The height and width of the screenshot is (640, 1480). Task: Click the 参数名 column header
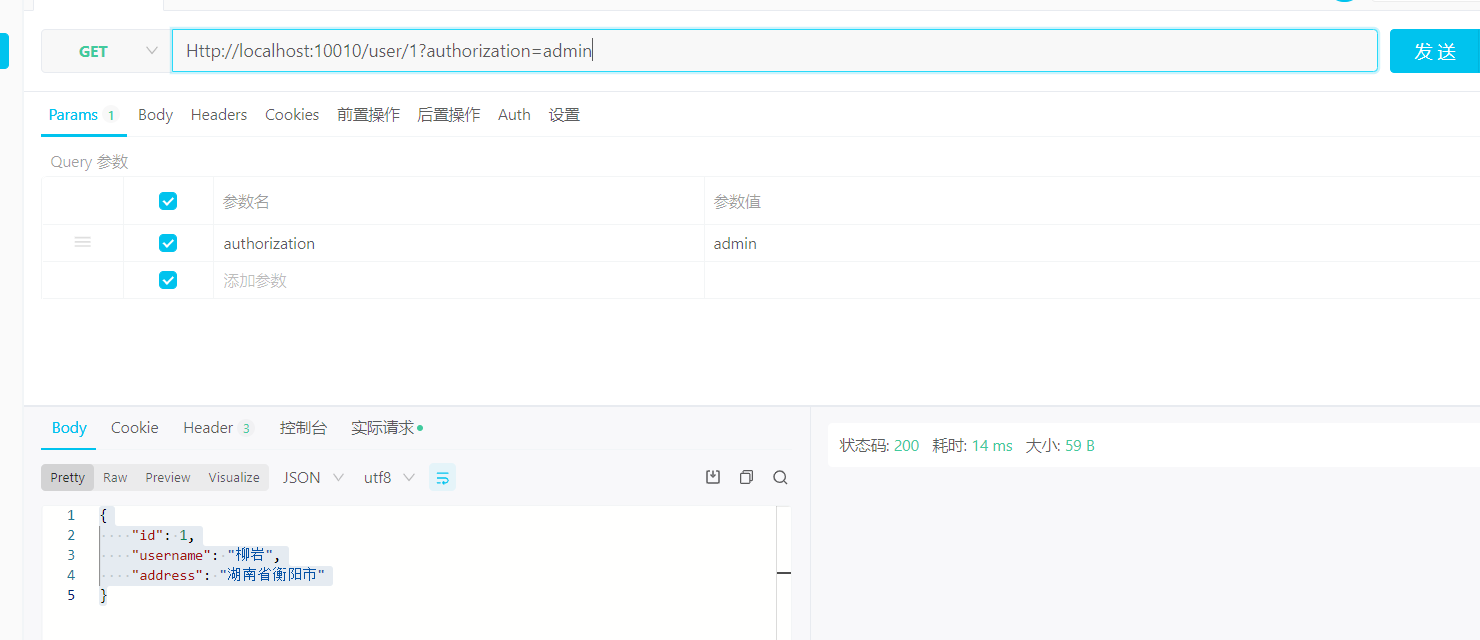click(246, 201)
